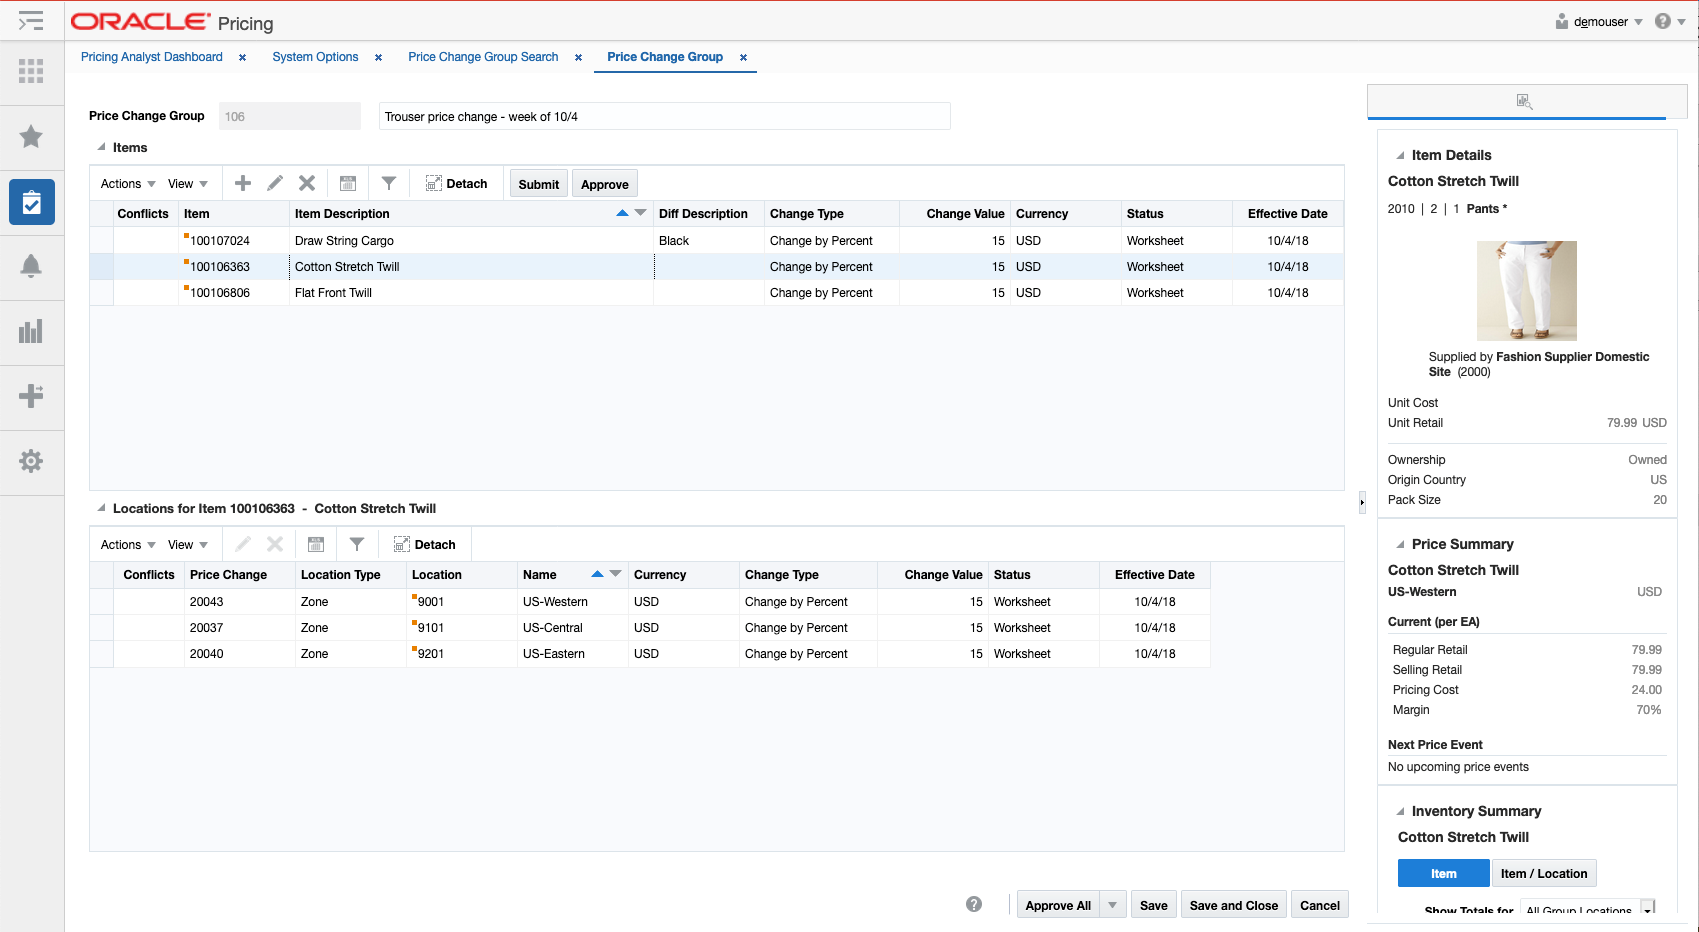
Task: Open Reports via the bar chart sidebar icon
Action: [x=31, y=332]
